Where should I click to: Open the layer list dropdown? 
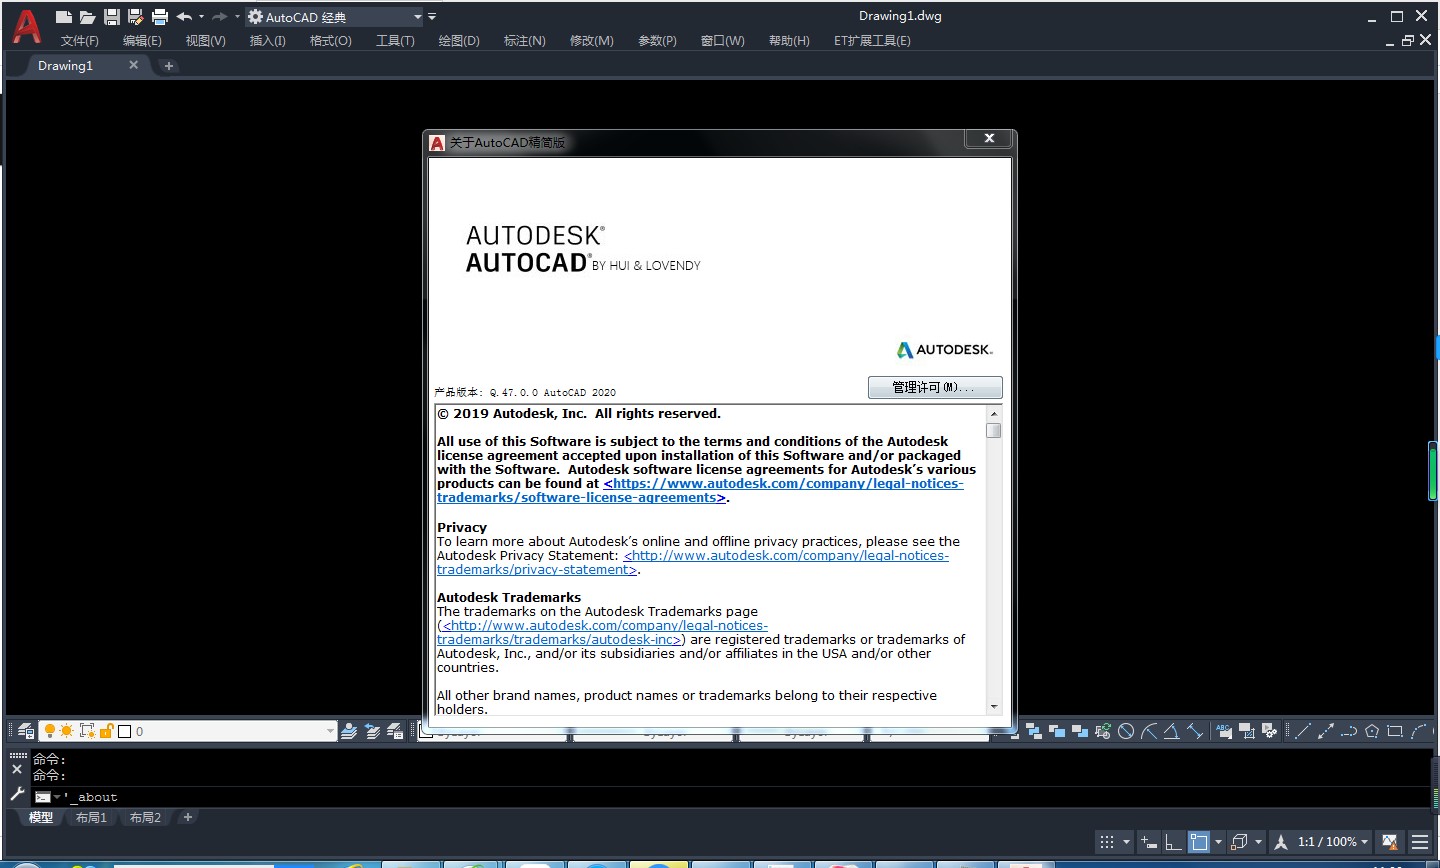[330, 731]
